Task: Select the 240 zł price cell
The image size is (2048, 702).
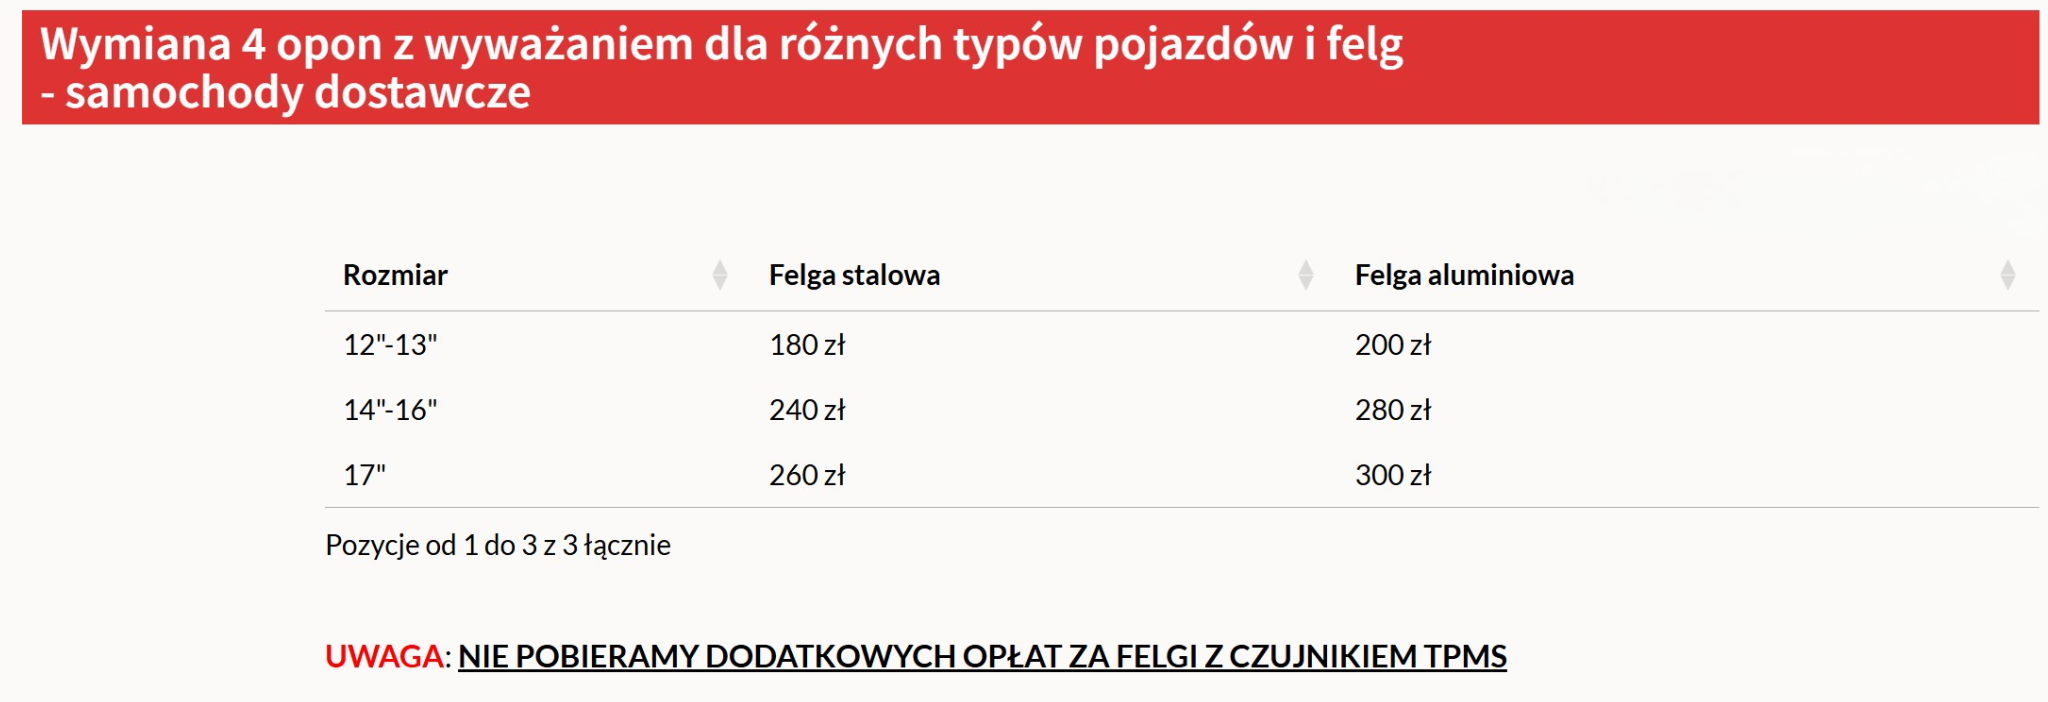Action: pos(807,410)
